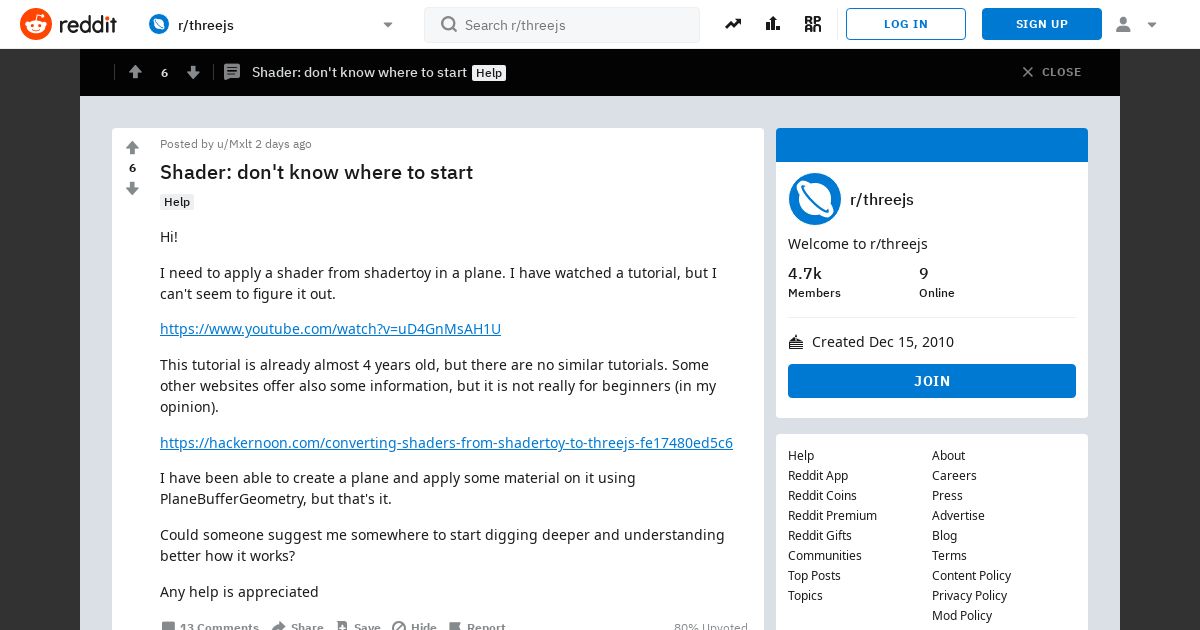This screenshot has width=1200, height=630.
Task: Downvote the post in the black header bar
Action: tap(193, 72)
